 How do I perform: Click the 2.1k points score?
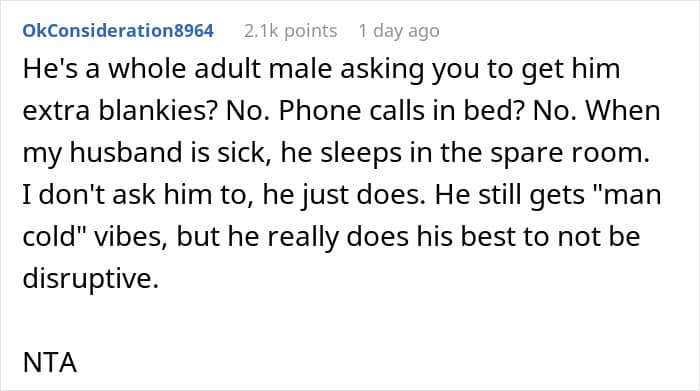pyautogui.click(x=291, y=31)
